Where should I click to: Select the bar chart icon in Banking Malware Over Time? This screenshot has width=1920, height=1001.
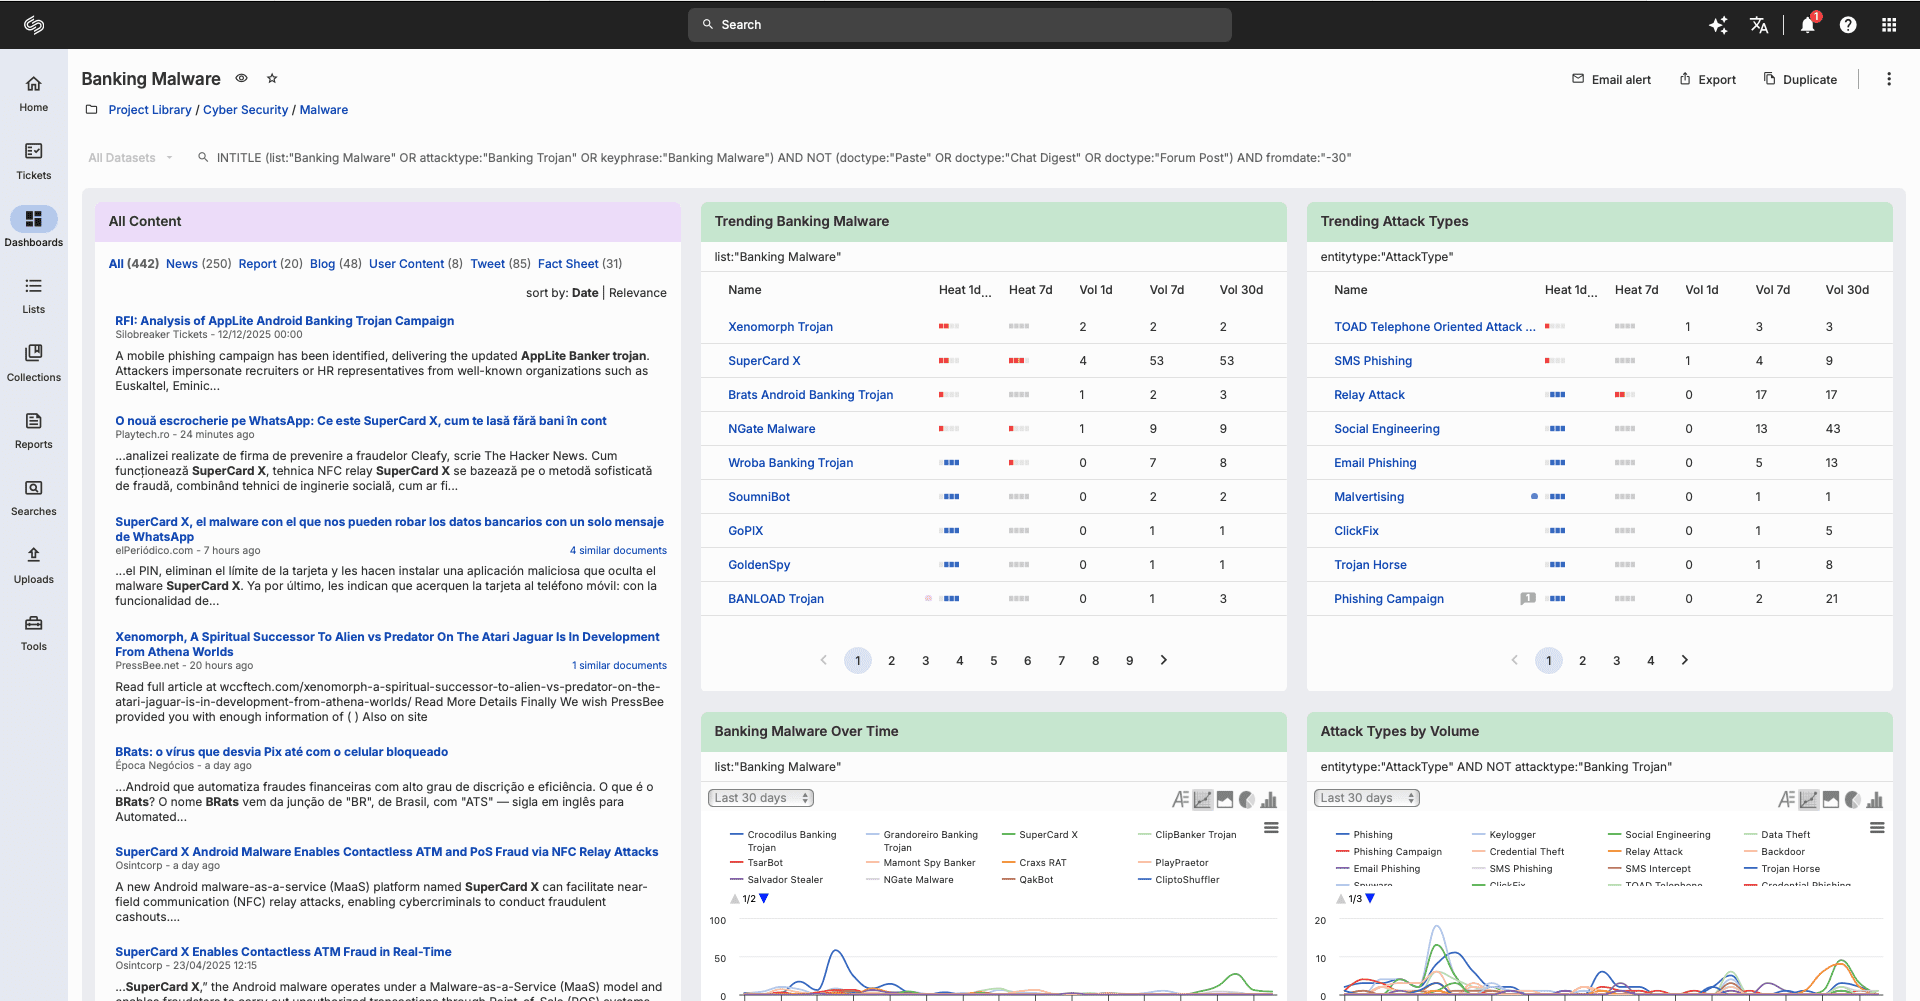point(1269,799)
